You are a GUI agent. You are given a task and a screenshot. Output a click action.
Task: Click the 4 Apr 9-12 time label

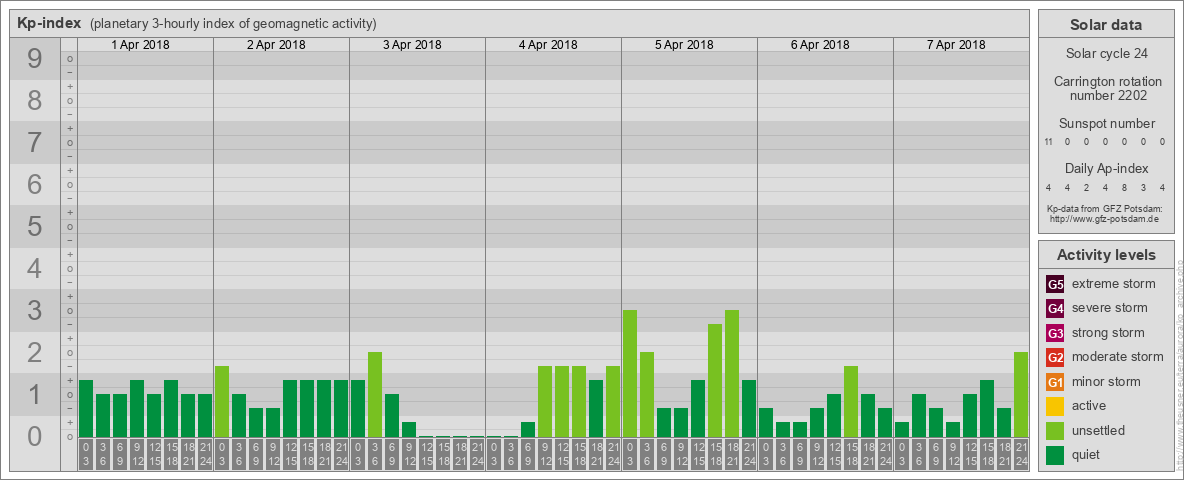coord(544,456)
